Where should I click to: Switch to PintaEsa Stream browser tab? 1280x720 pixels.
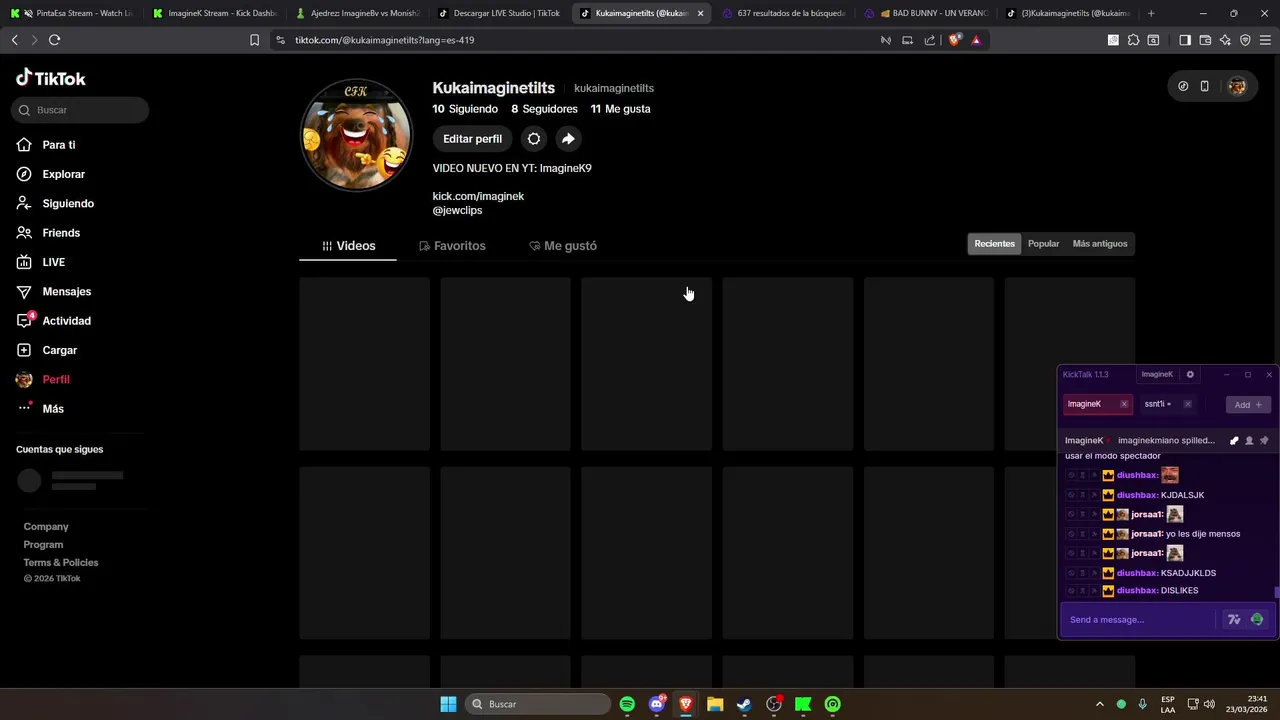point(72,13)
